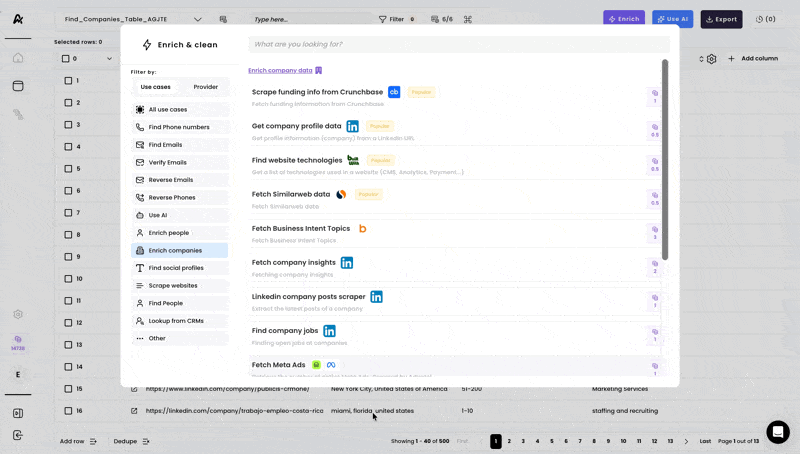Click Meta logo on Fetch Meta Ads
800x454 pixels.
click(x=331, y=365)
